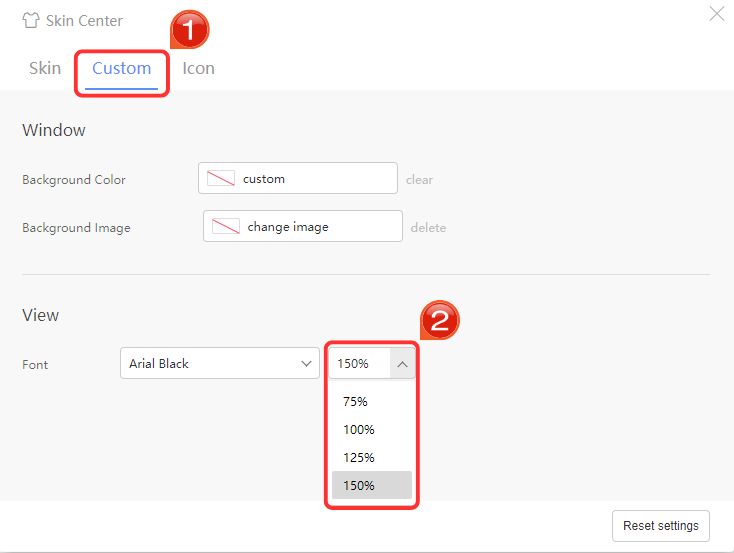Collapse the font size dropdown arrow

(x=402, y=364)
